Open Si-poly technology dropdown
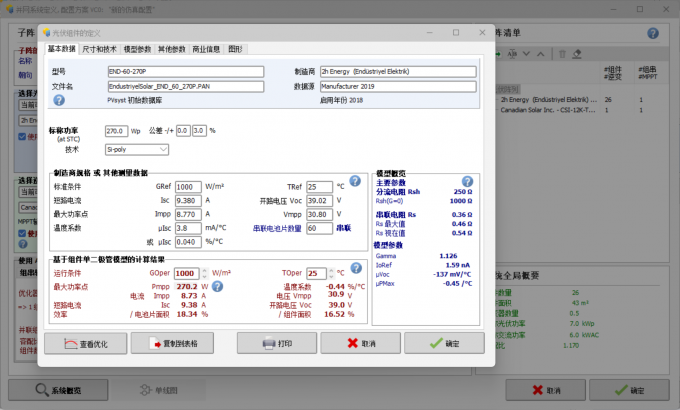680x410 pixels. coord(137,149)
